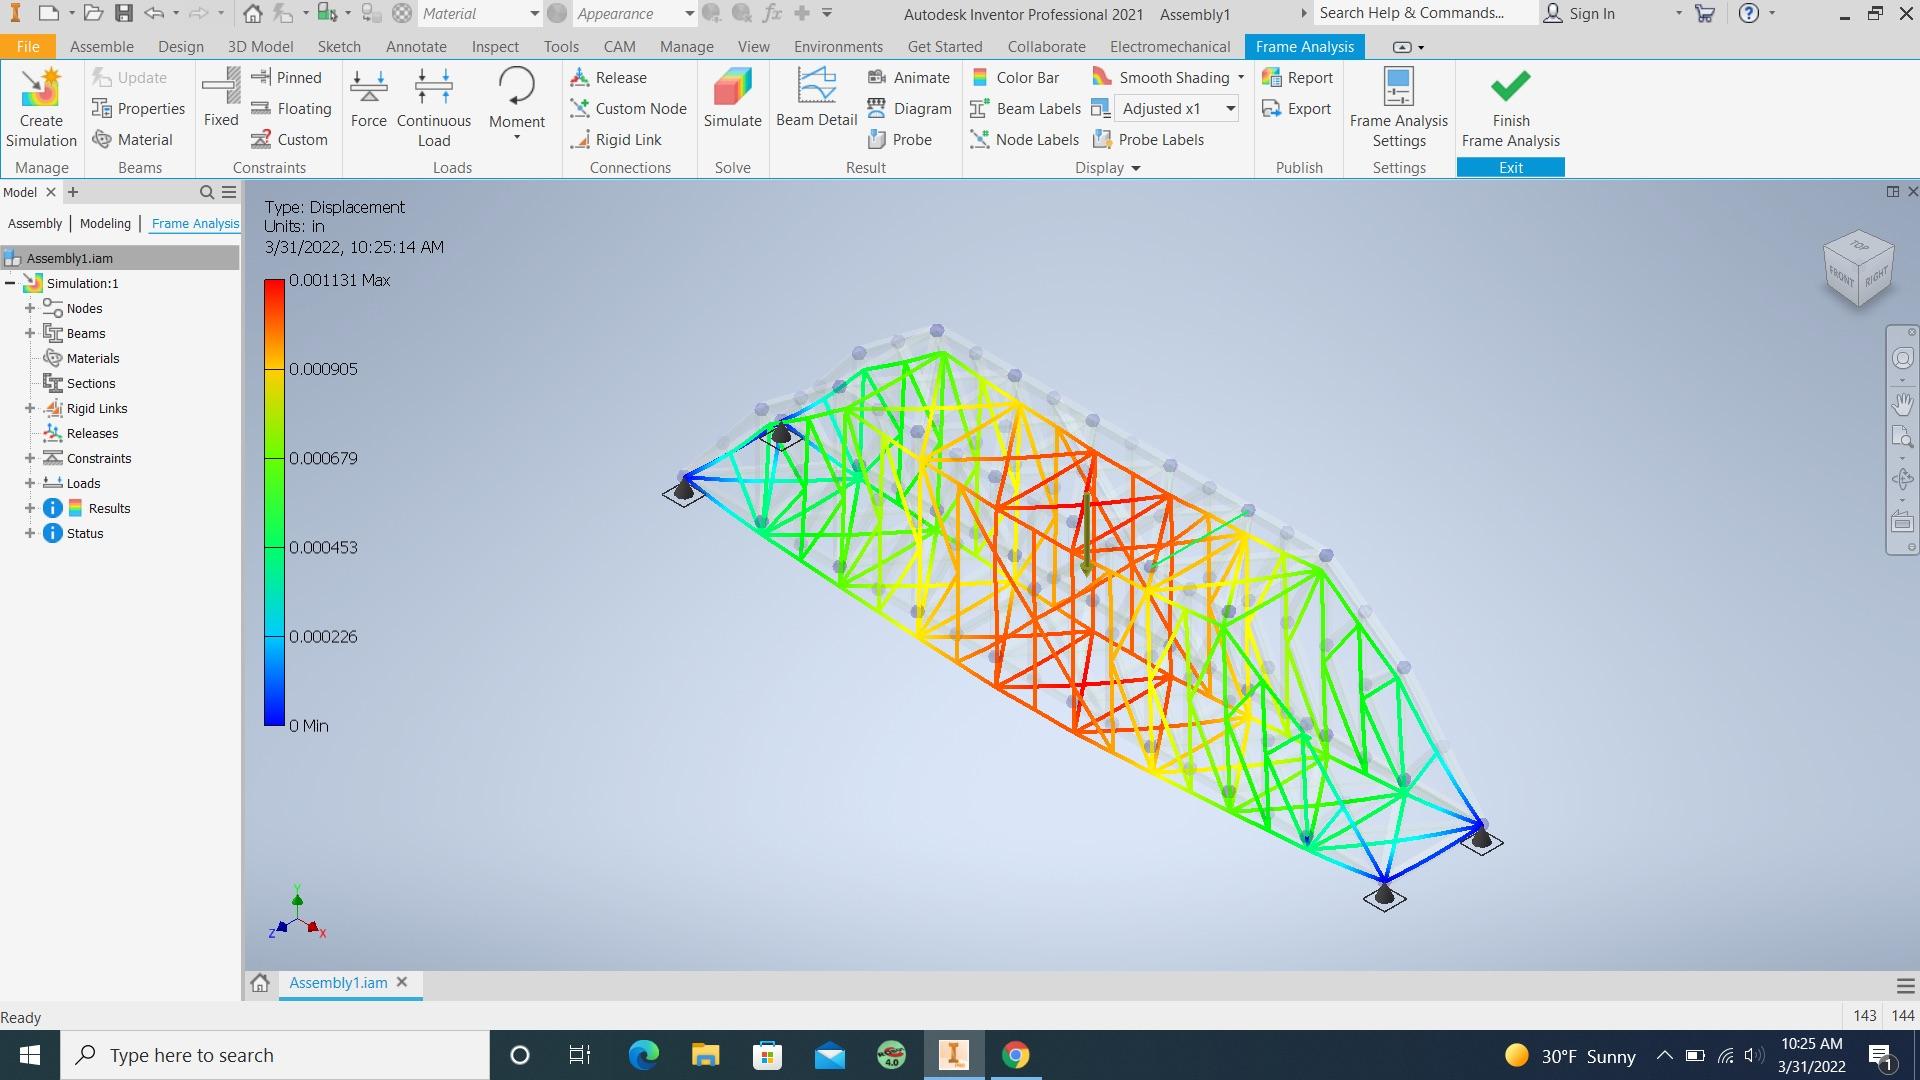Switch to Assembly browser tab

35,223
